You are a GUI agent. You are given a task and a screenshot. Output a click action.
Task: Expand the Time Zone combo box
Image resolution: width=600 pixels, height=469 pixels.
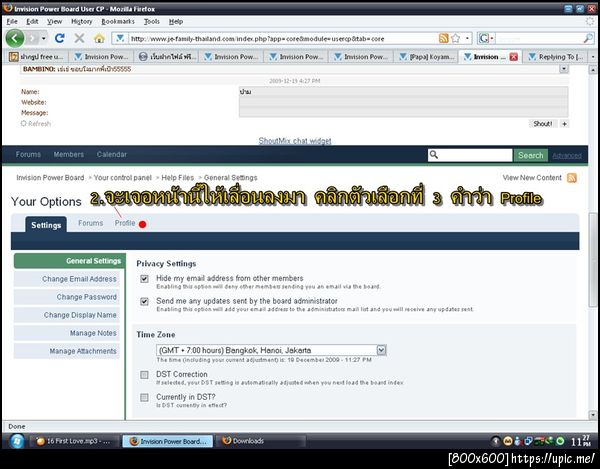tap(381, 350)
